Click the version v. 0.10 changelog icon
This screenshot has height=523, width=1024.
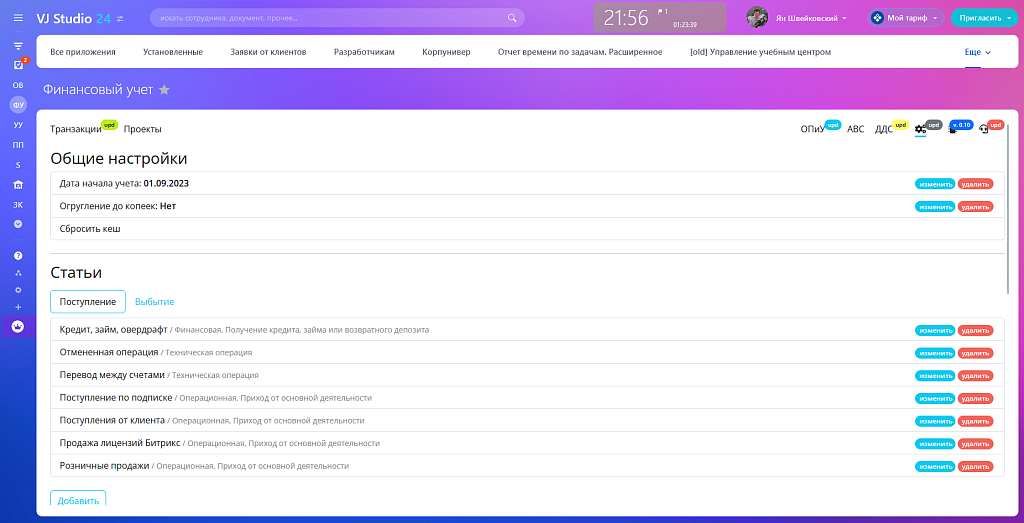pyautogui.click(x=952, y=130)
